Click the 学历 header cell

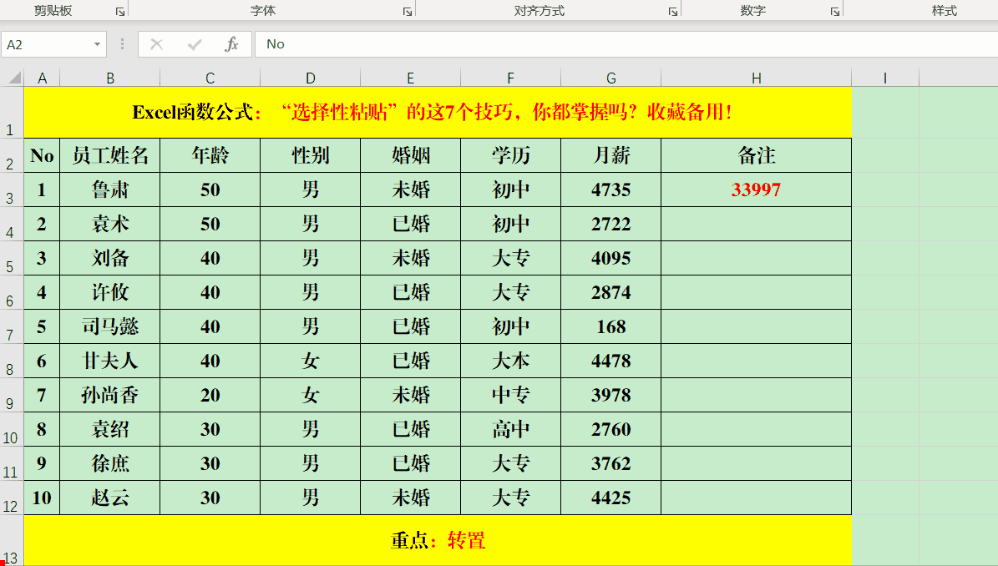[510, 155]
